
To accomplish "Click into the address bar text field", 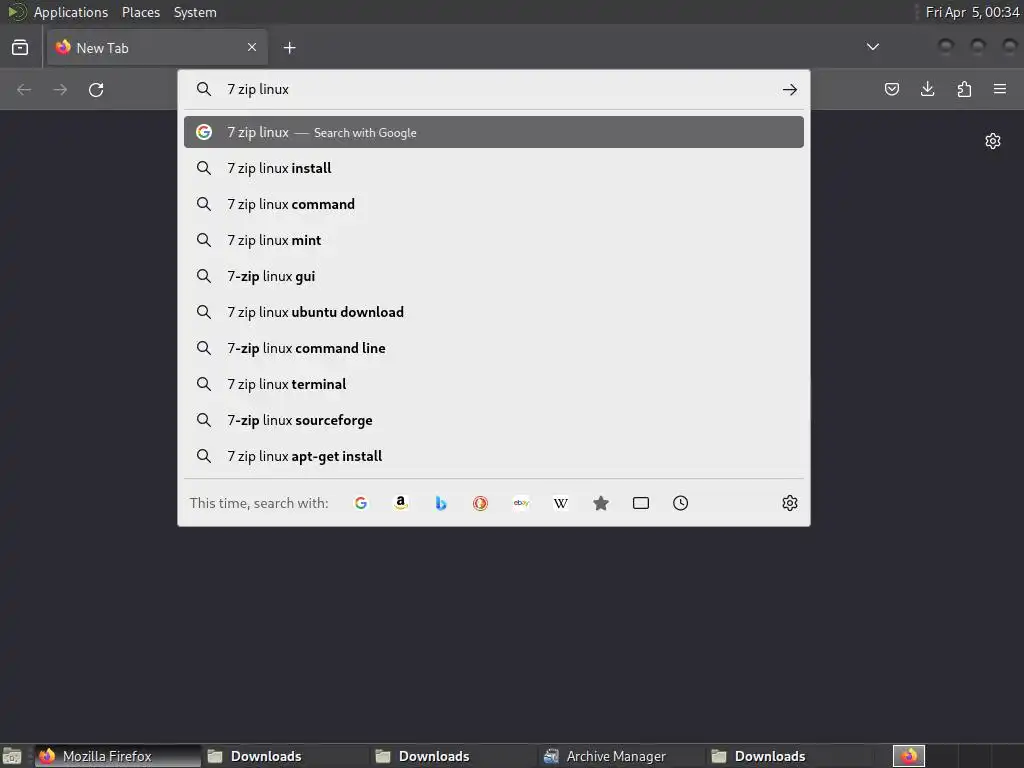I will [496, 89].
